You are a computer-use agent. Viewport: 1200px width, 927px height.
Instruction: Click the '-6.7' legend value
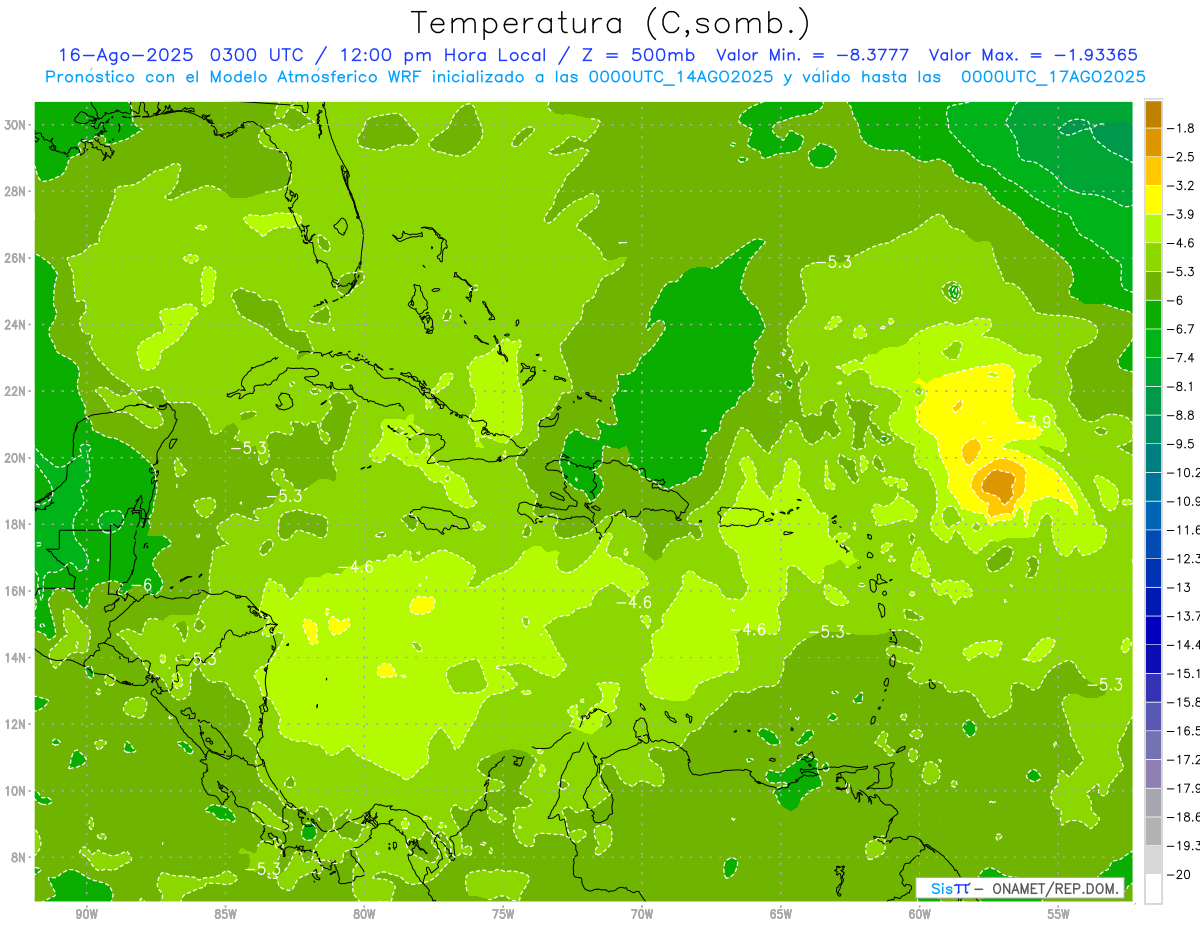click(1182, 329)
